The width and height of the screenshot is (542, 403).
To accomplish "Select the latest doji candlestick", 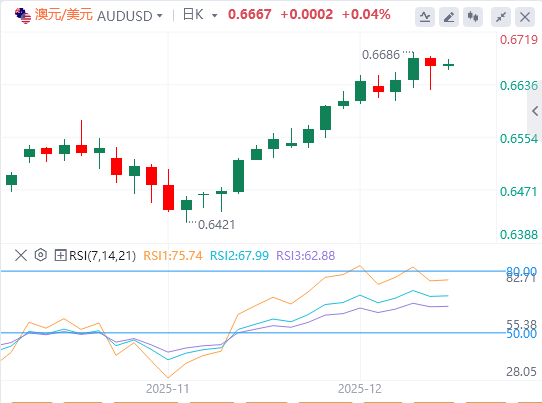I will click(x=448, y=65).
